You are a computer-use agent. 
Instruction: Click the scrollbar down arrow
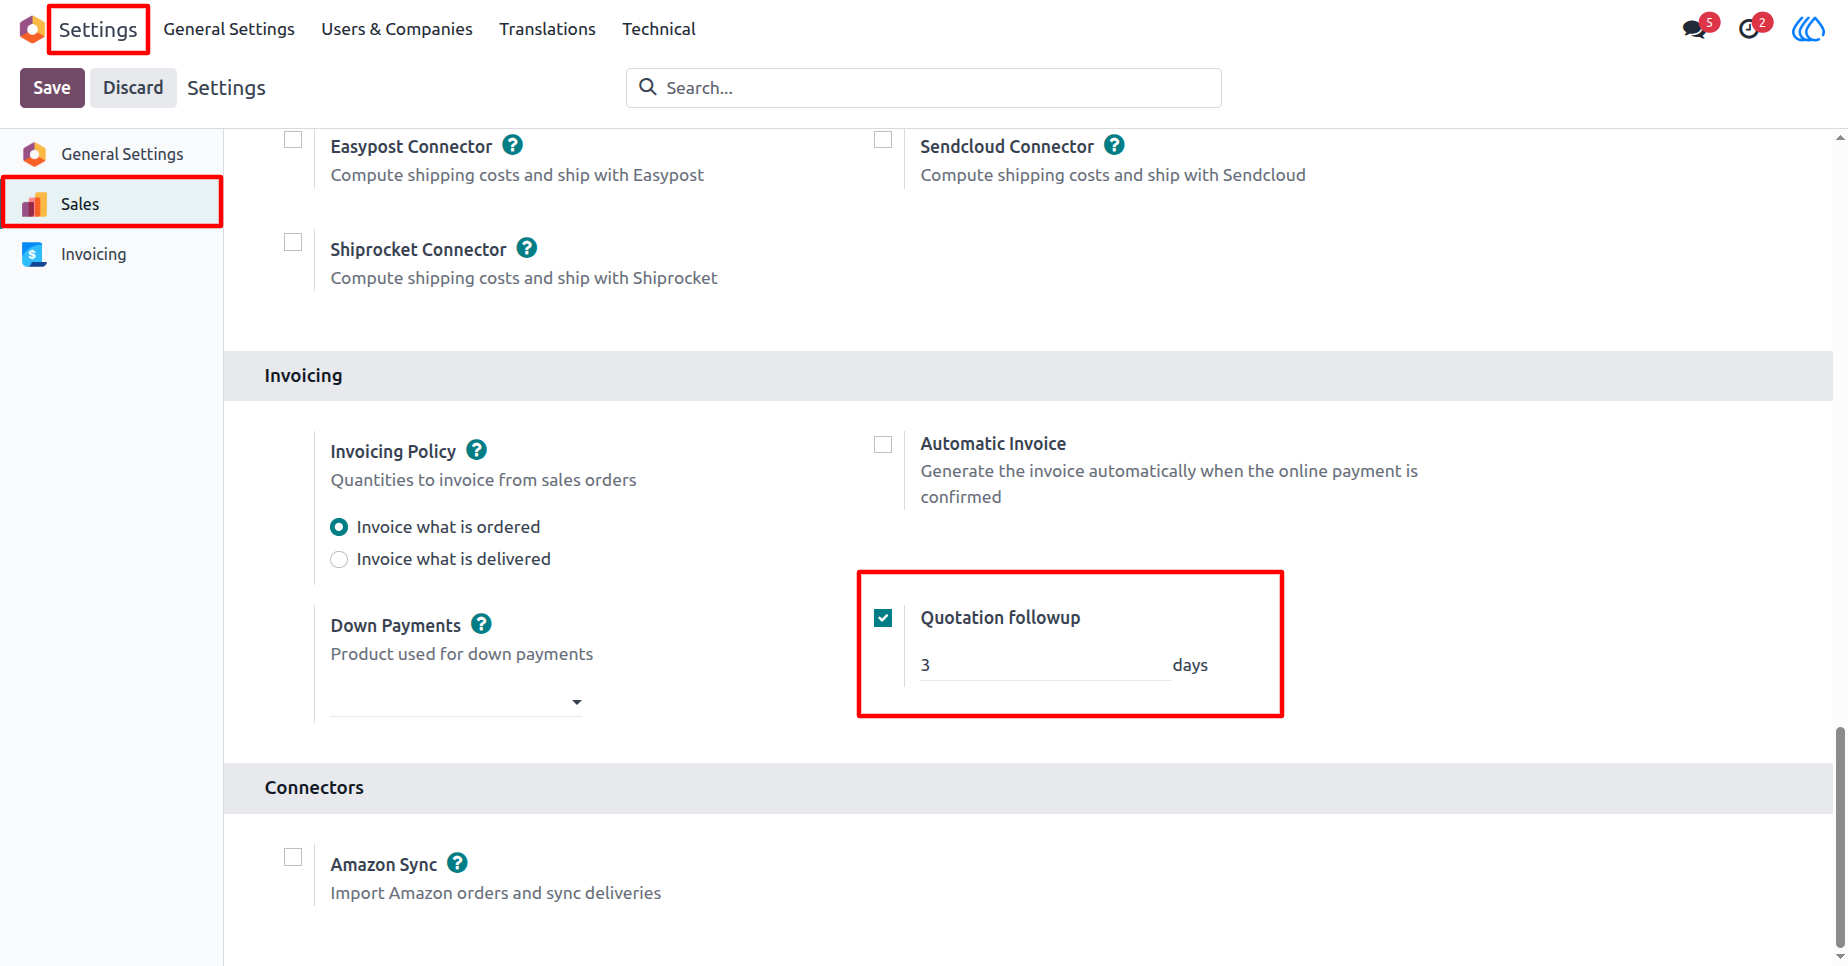coord(1840,957)
